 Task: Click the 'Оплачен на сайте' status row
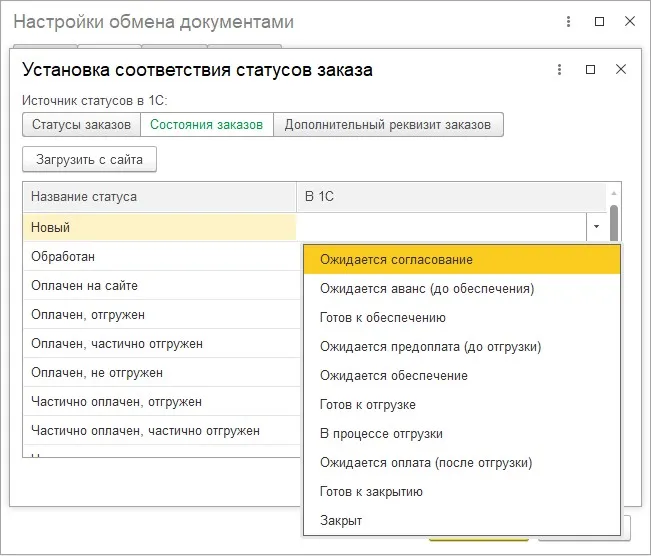(84, 285)
